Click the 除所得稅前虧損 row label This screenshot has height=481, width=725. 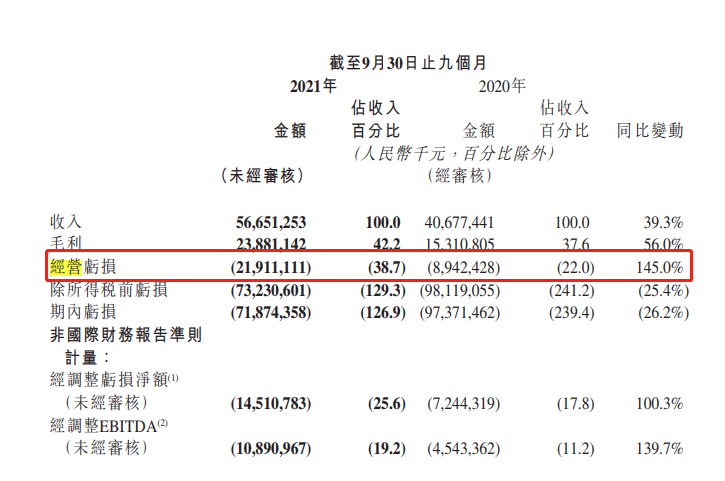pos(108,290)
